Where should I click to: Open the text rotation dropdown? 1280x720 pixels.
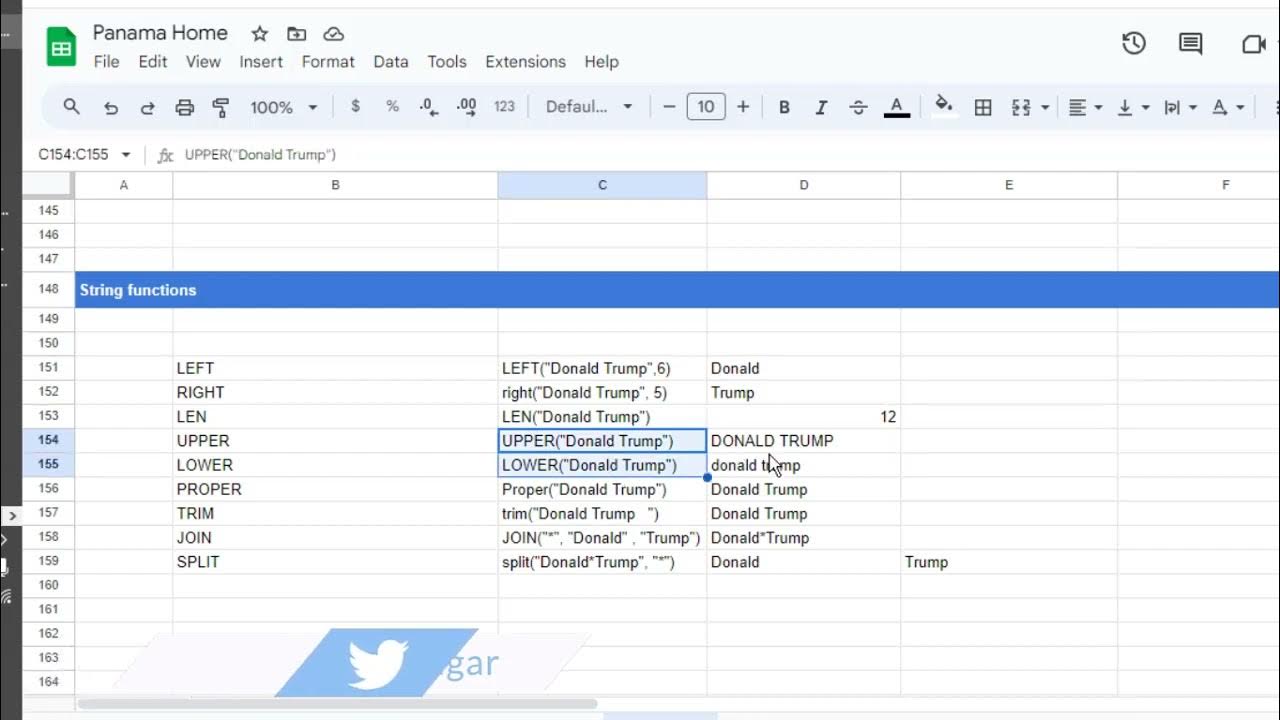(x=1228, y=107)
